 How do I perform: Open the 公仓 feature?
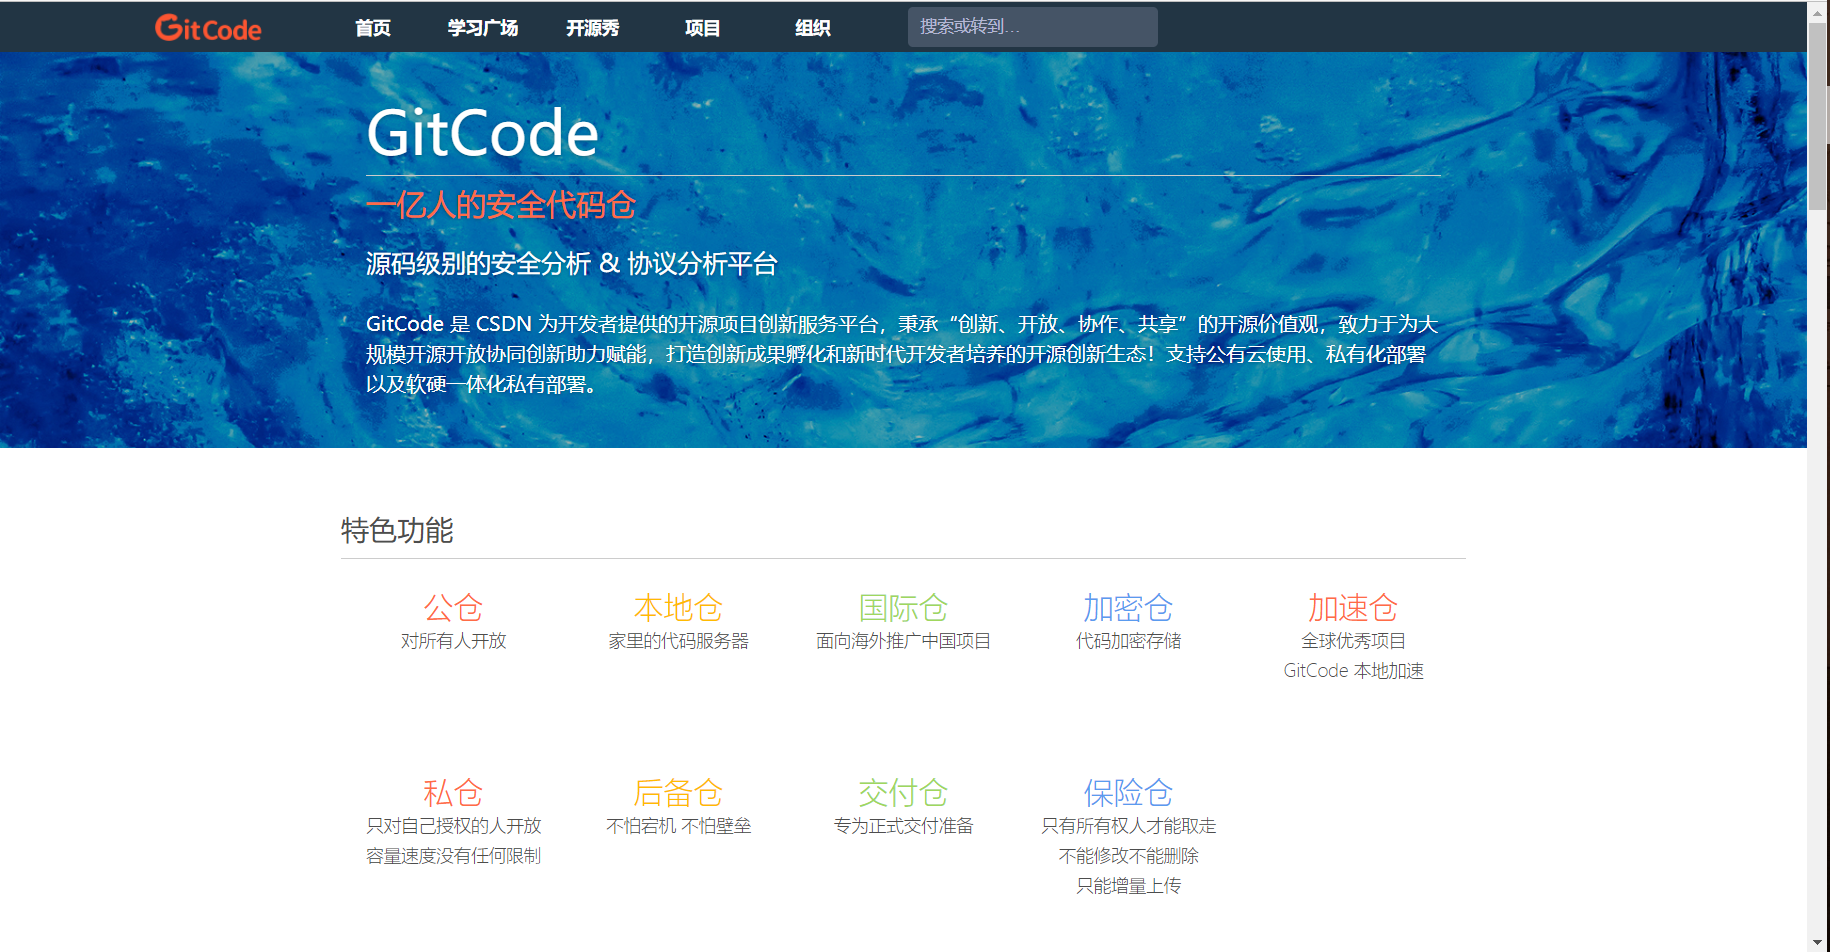[x=453, y=607]
